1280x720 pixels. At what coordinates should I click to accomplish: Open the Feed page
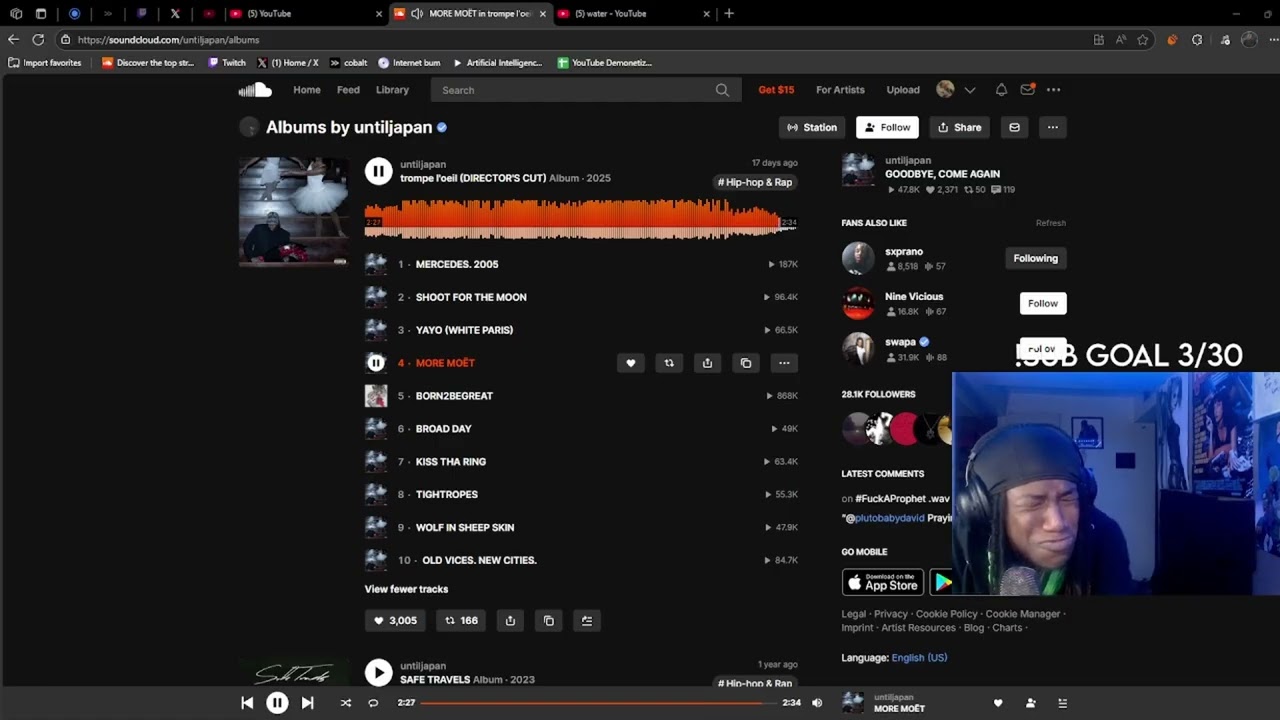click(348, 90)
